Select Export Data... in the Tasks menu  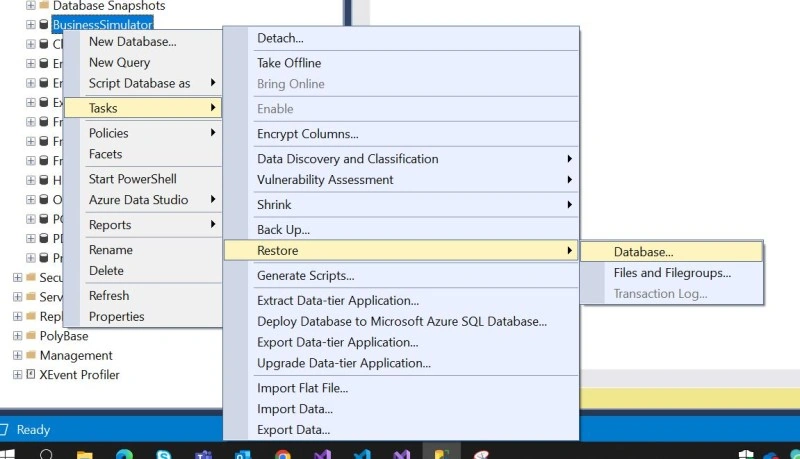point(401,430)
